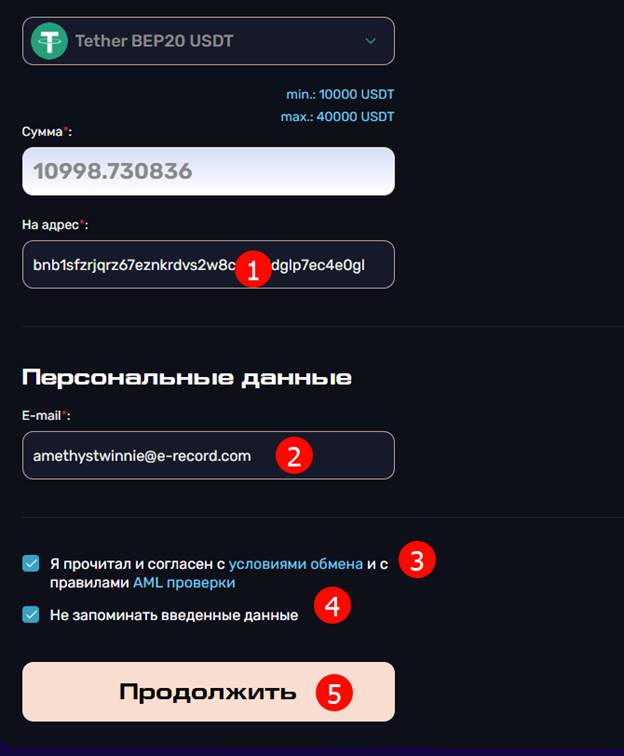624x756 pixels.
Task: Click the Персональные данные section heading
Action: pyautogui.click(x=187, y=377)
